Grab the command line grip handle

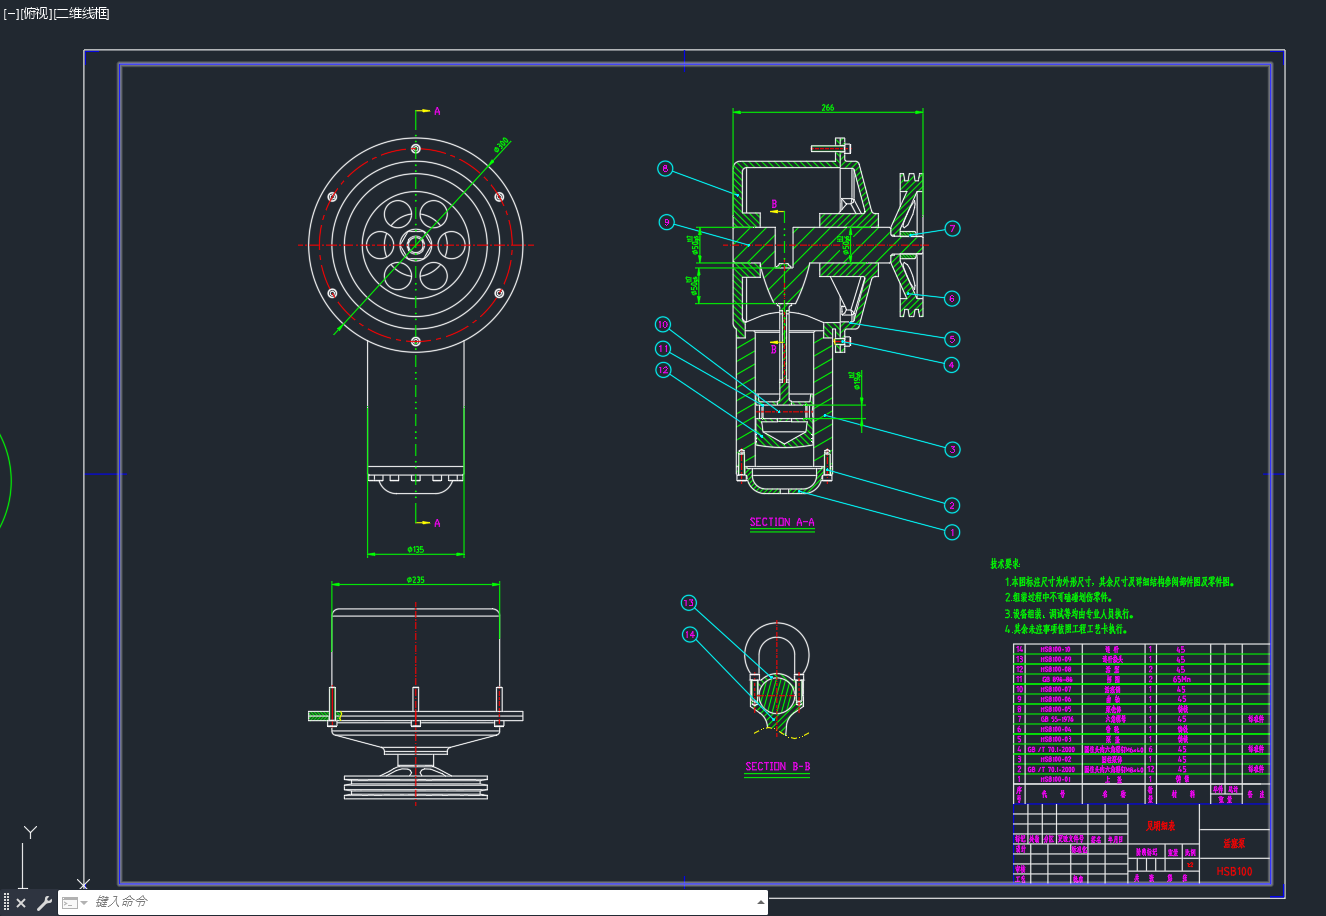pos(7,903)
